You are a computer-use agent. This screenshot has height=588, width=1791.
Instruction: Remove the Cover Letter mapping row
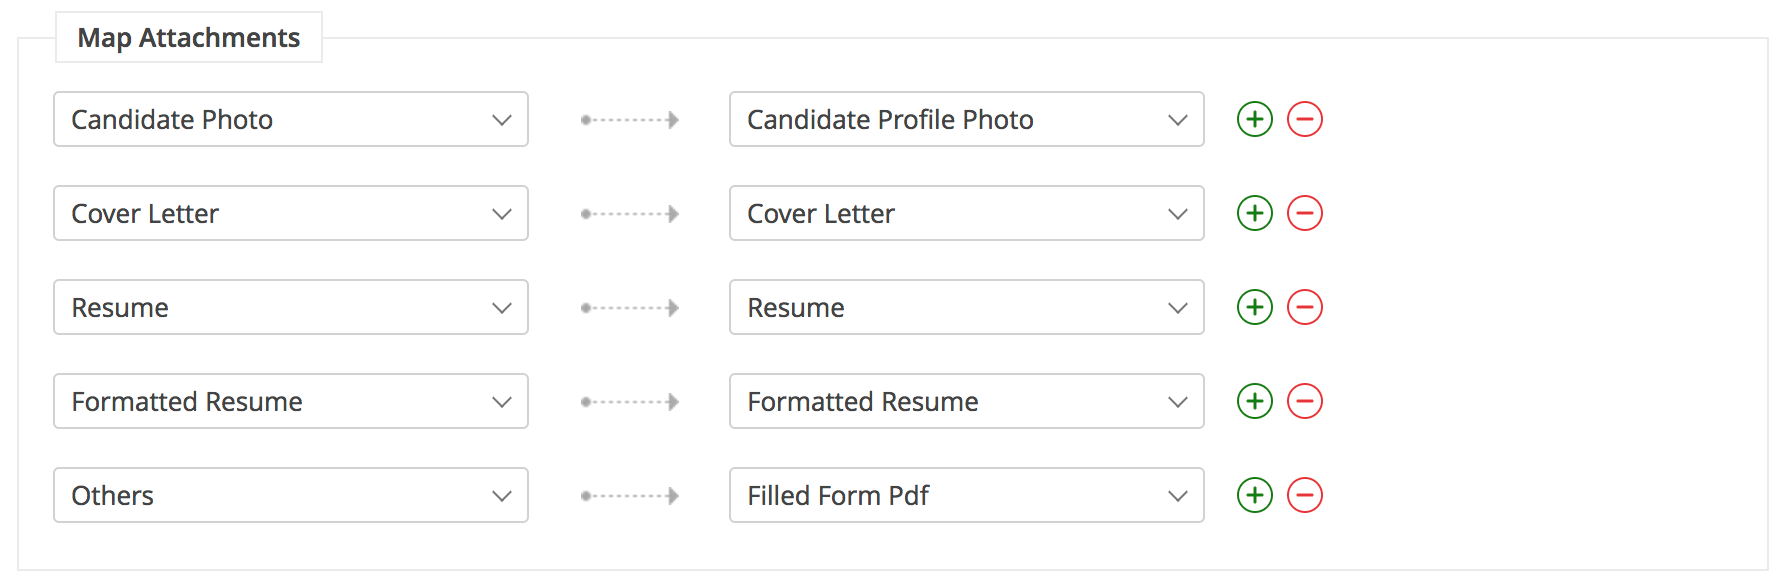[x=1304, y=213]
